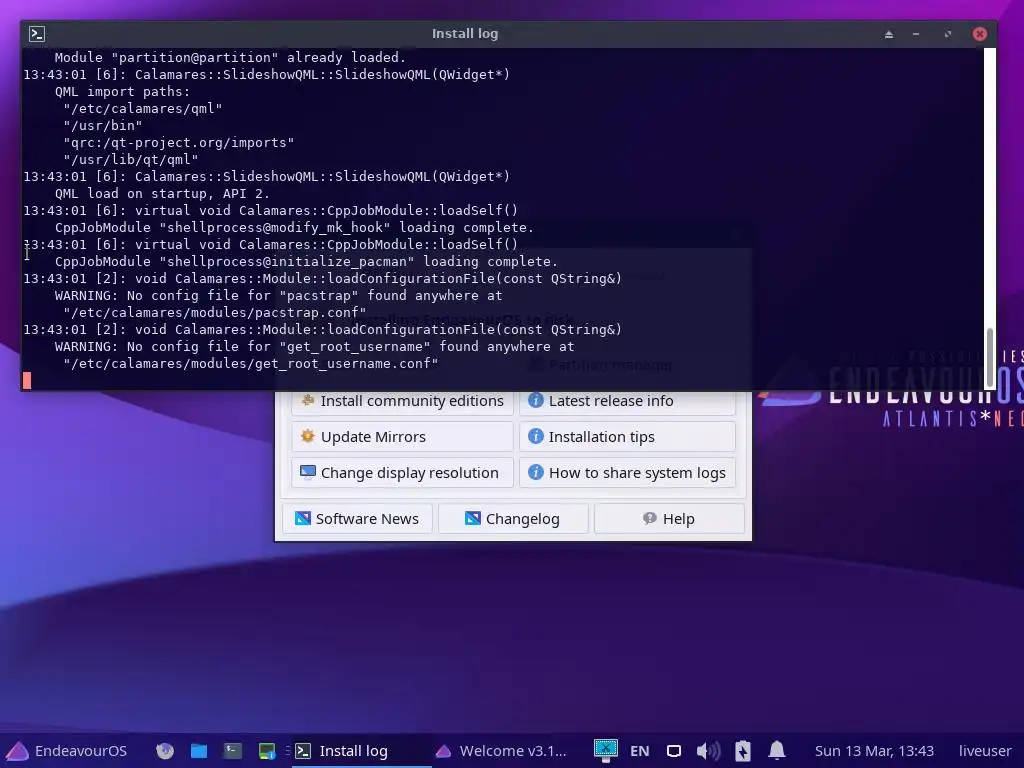Screen dimensions: 1024x768
Task: Open the EndeavourOS application menu
Action: [x=66, y=751]
